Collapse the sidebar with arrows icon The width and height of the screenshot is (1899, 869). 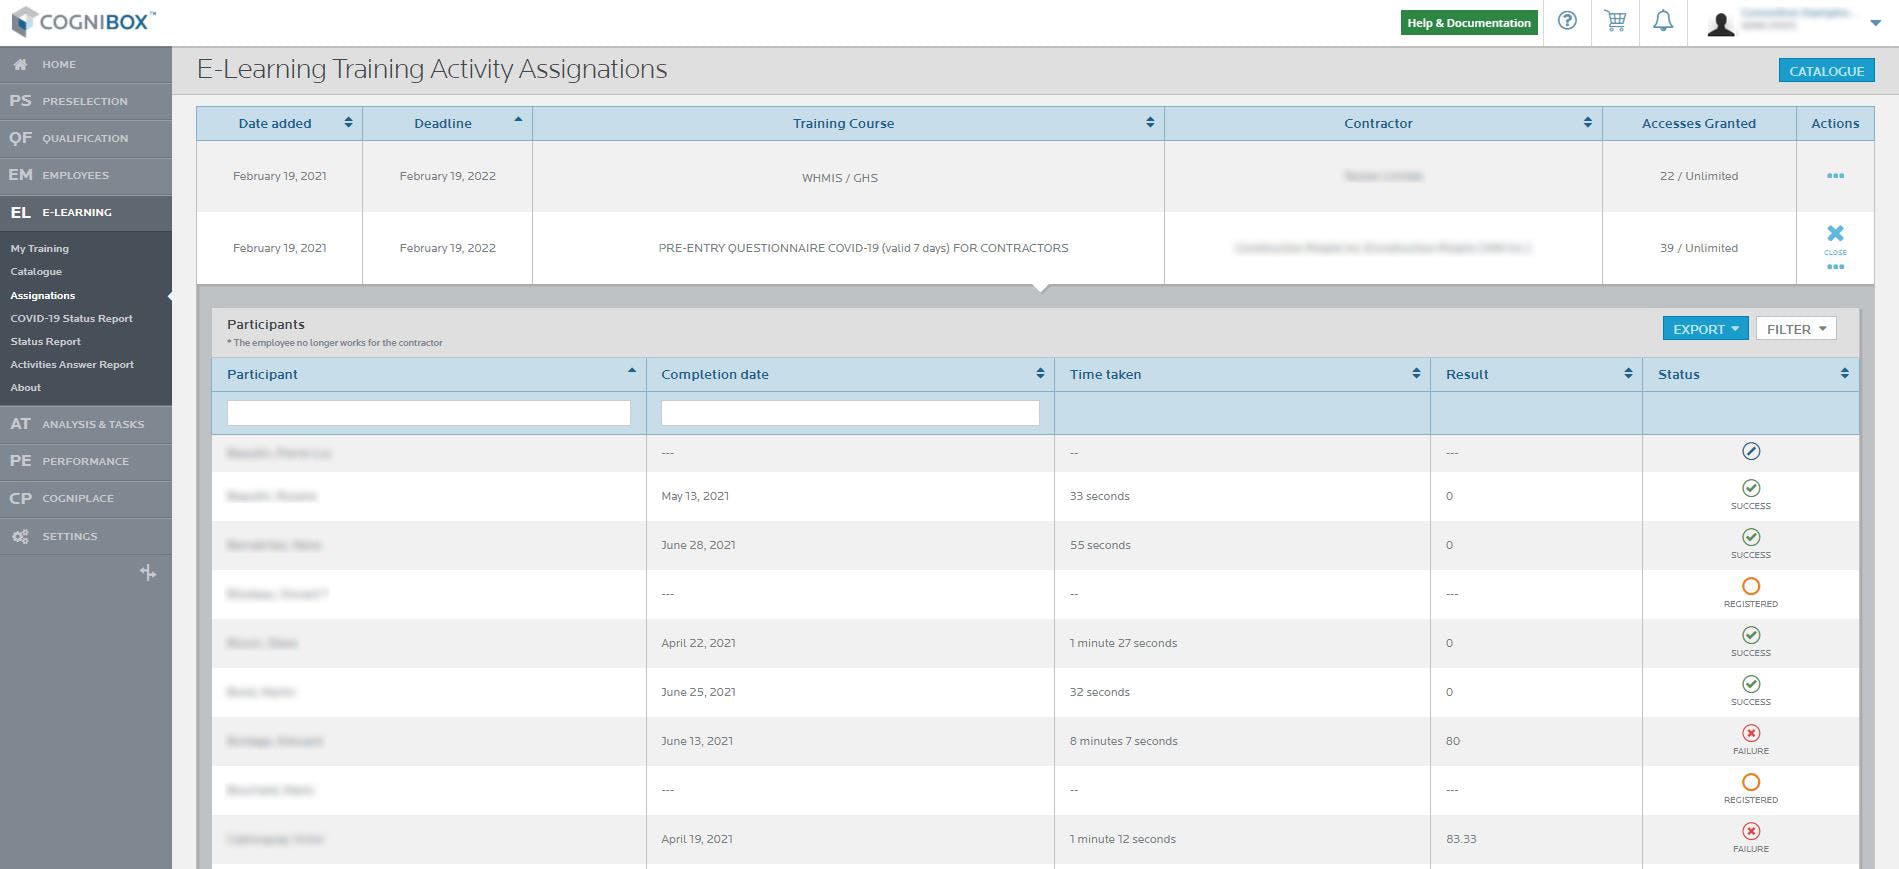(x=148, y=573)
